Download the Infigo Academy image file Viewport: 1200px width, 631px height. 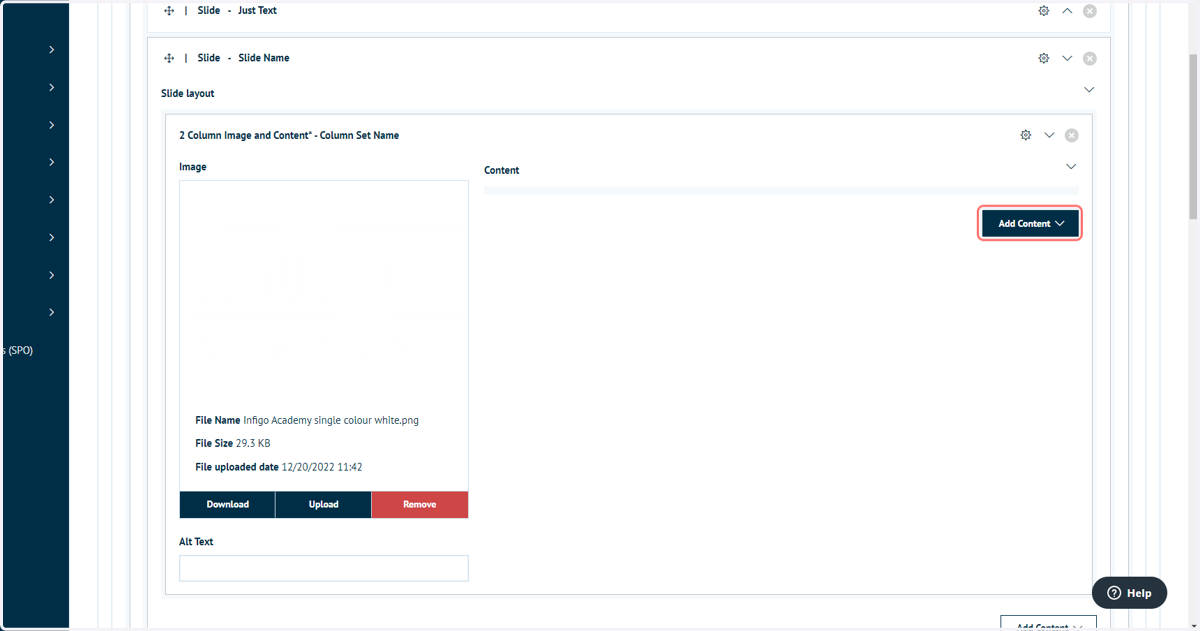pos(228,505)
